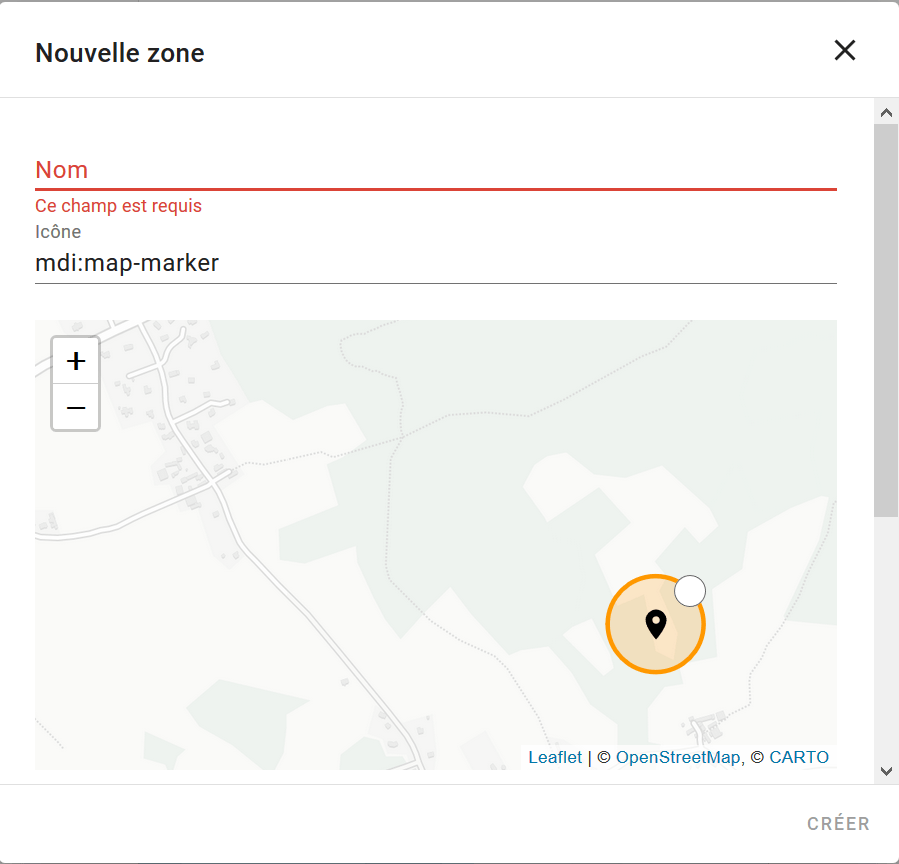Image resolution: width=899 pixels, height=864 pixels.
Task: Click the map zoom in plus button
Action: 76,361
